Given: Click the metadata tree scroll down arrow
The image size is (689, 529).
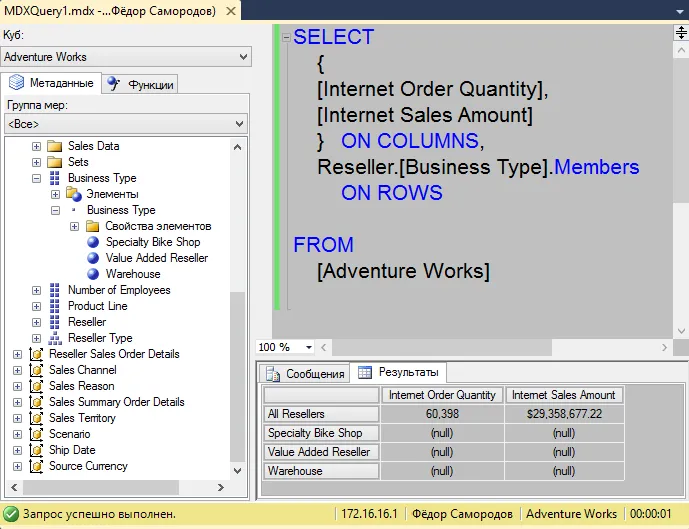Looking at the screenshot, I should [237, 471].
